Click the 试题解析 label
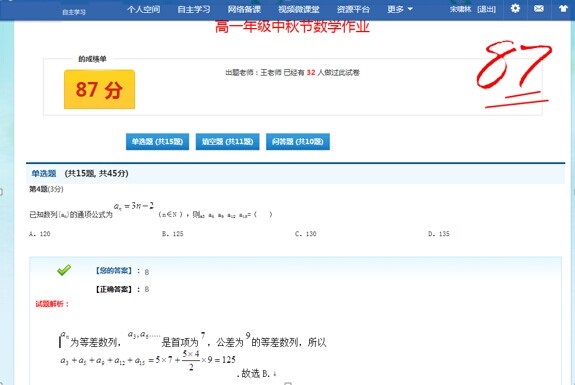Viewport: 575px width, 385px height. tap(52, 304)
